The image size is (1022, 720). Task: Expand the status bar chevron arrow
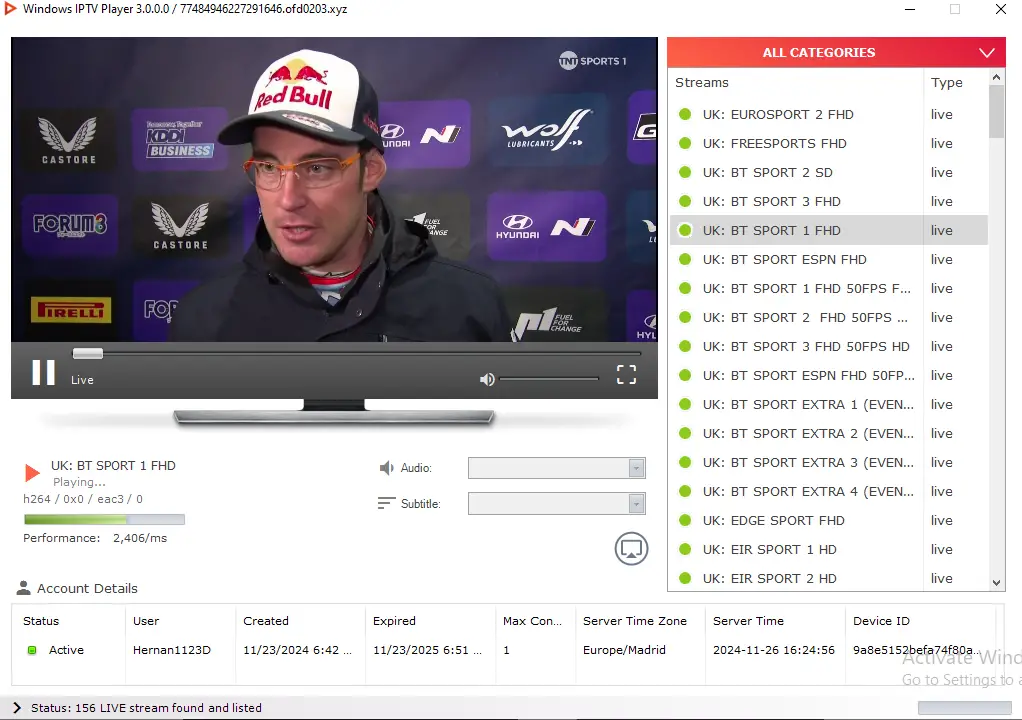click(17, 708)
